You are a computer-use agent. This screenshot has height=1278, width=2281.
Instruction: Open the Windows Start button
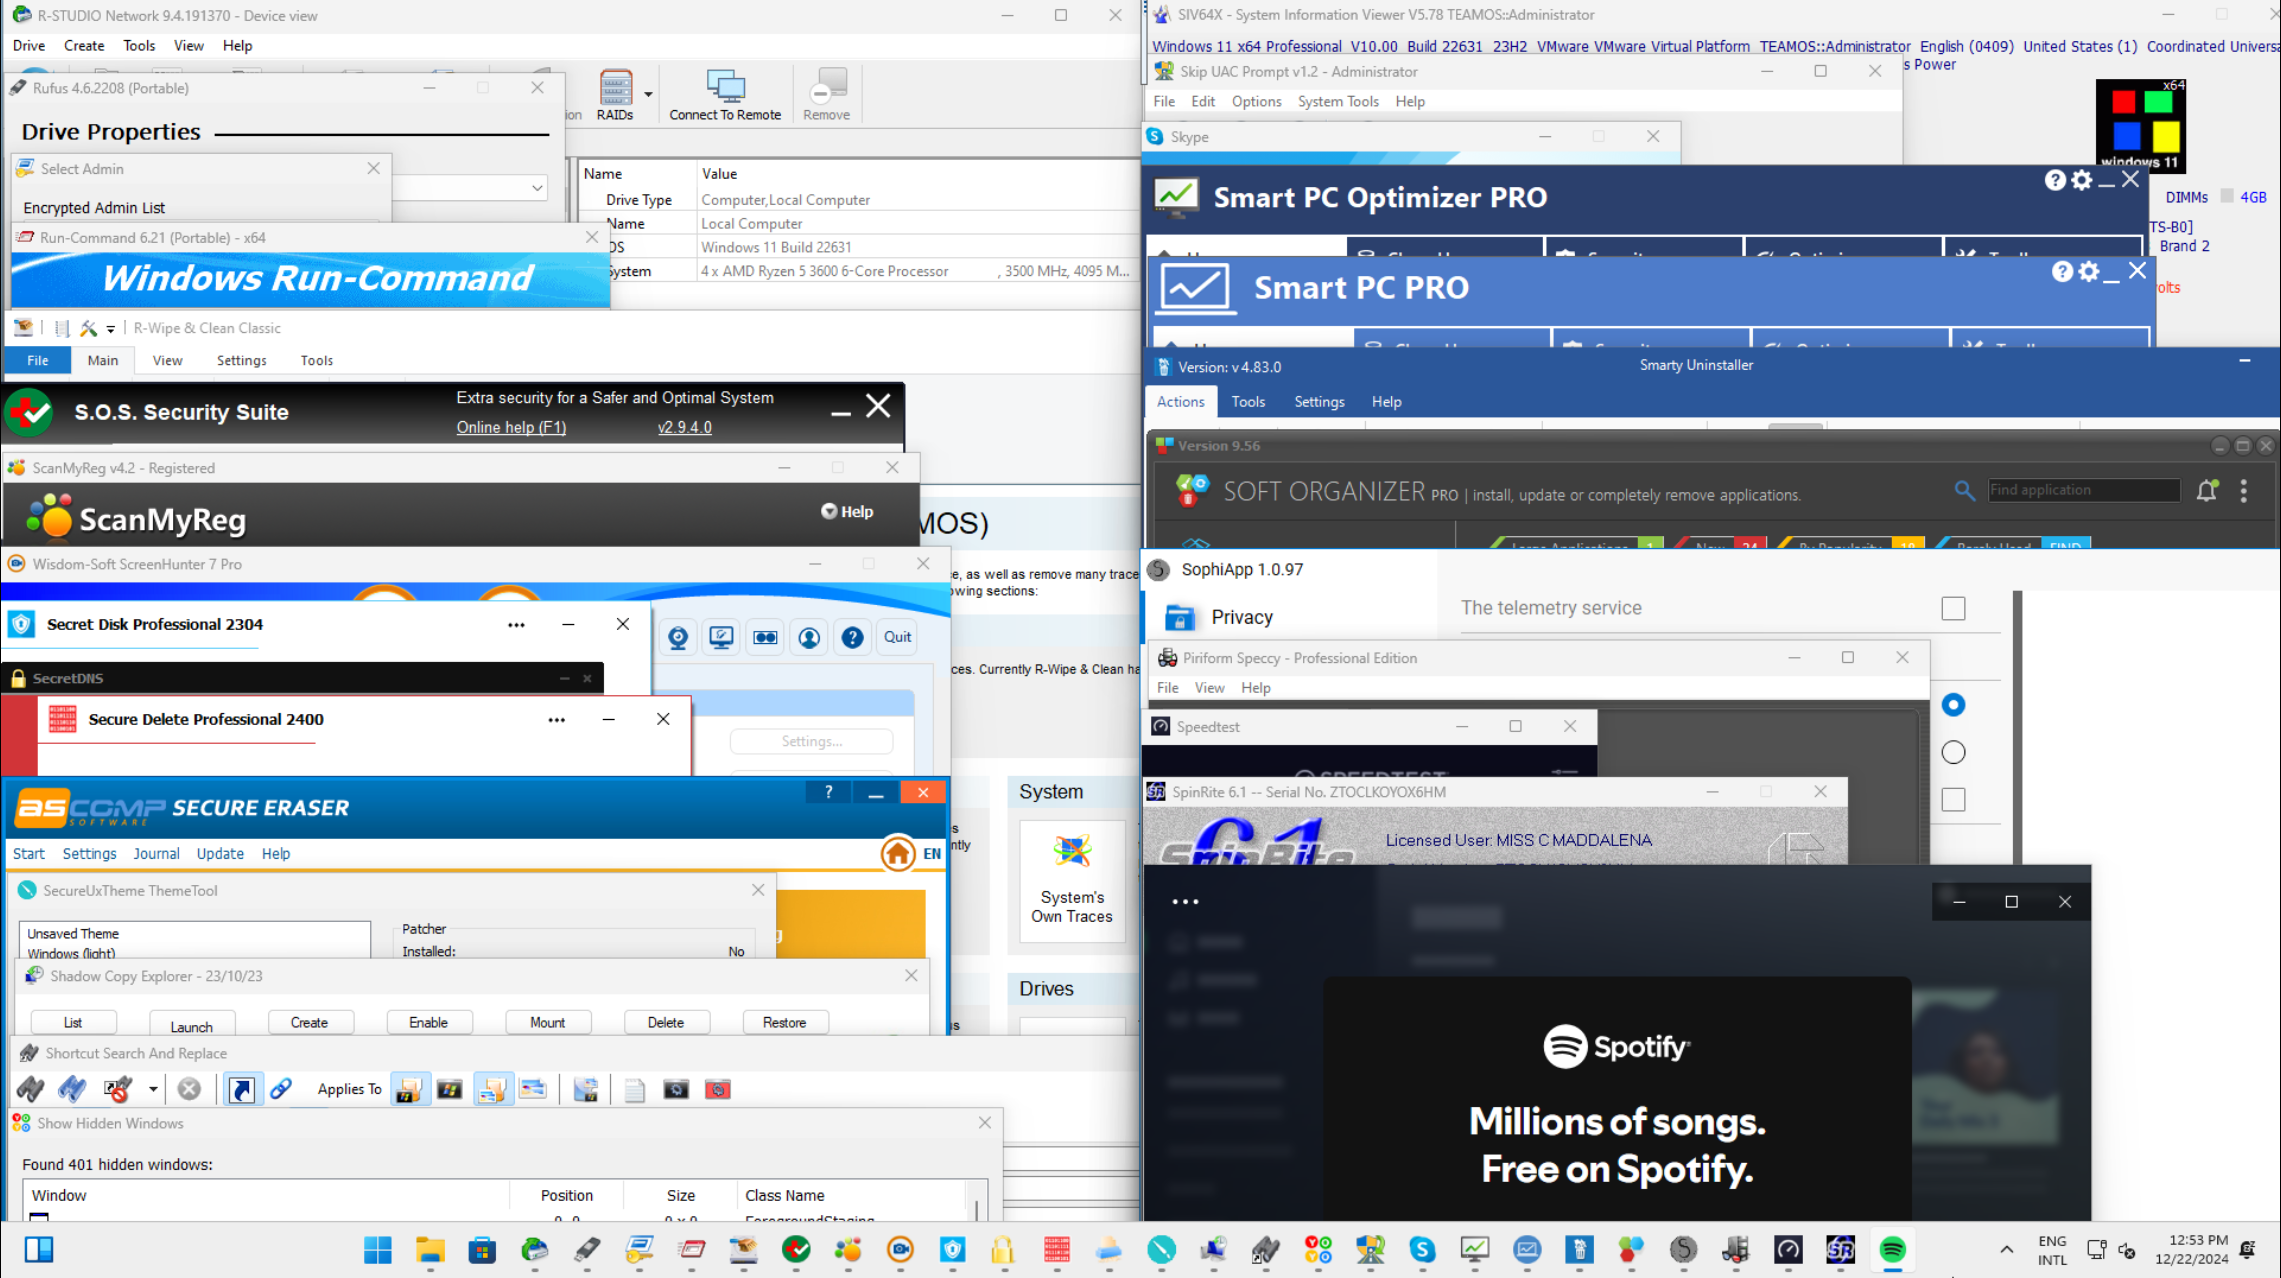(x=378, y=1249)
